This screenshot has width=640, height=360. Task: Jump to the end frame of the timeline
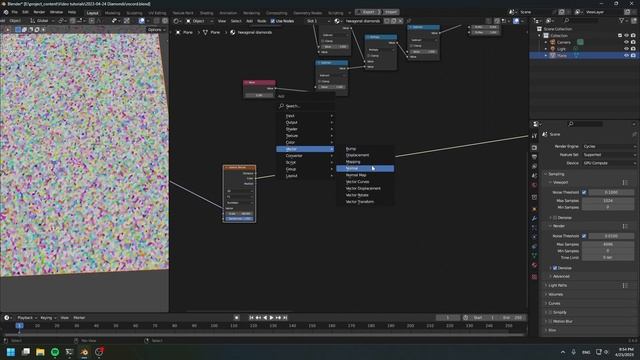click(285, 318)
